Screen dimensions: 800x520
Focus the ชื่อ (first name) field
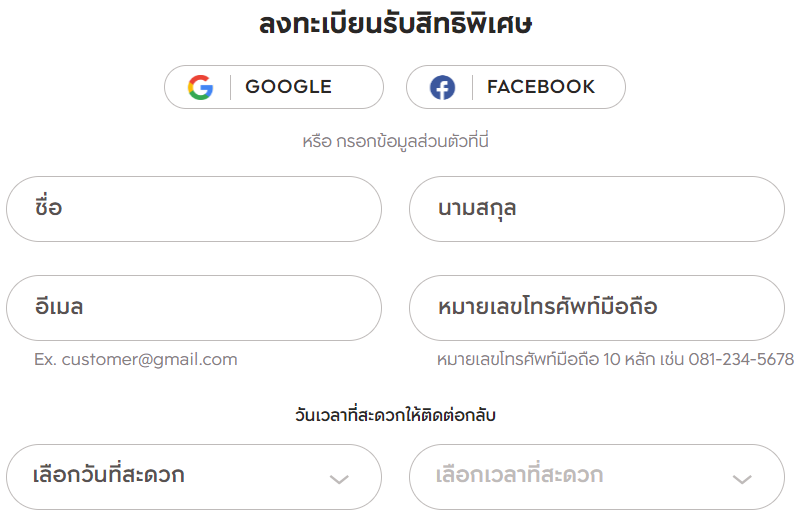(194, 209)
